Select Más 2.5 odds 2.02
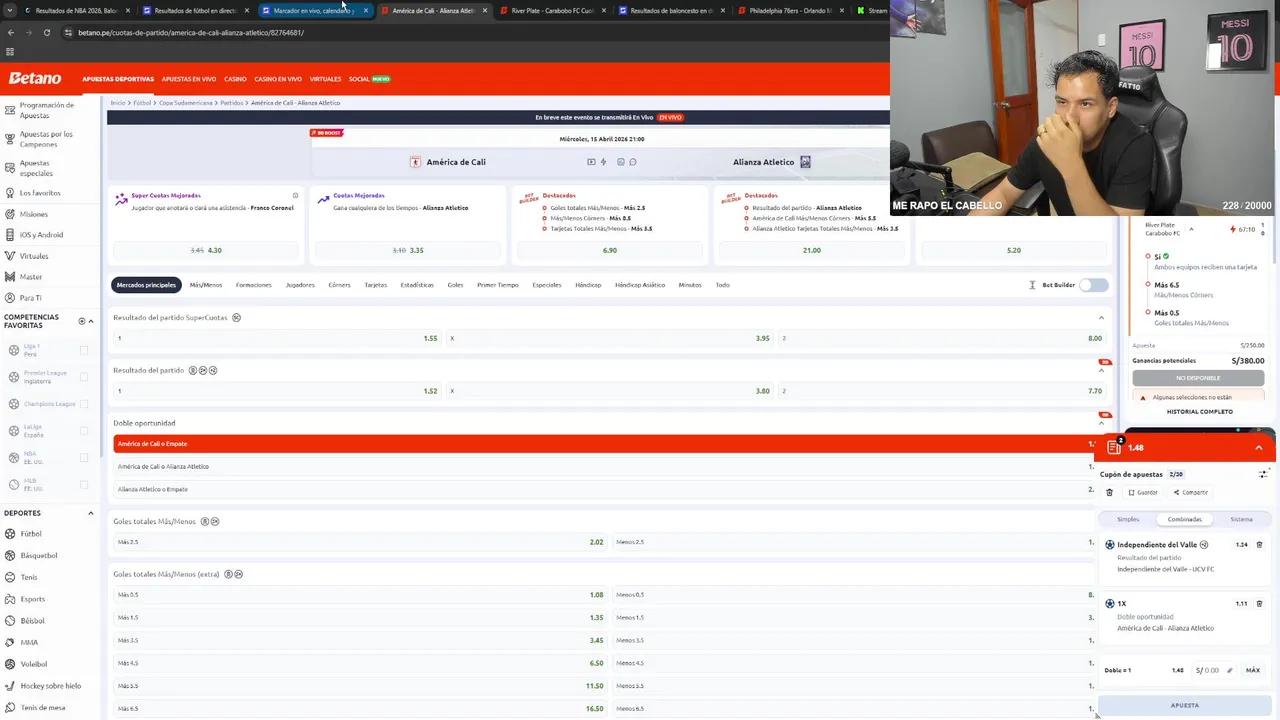Viewport: 1280px width, 720px height. [x=360, y=542]
